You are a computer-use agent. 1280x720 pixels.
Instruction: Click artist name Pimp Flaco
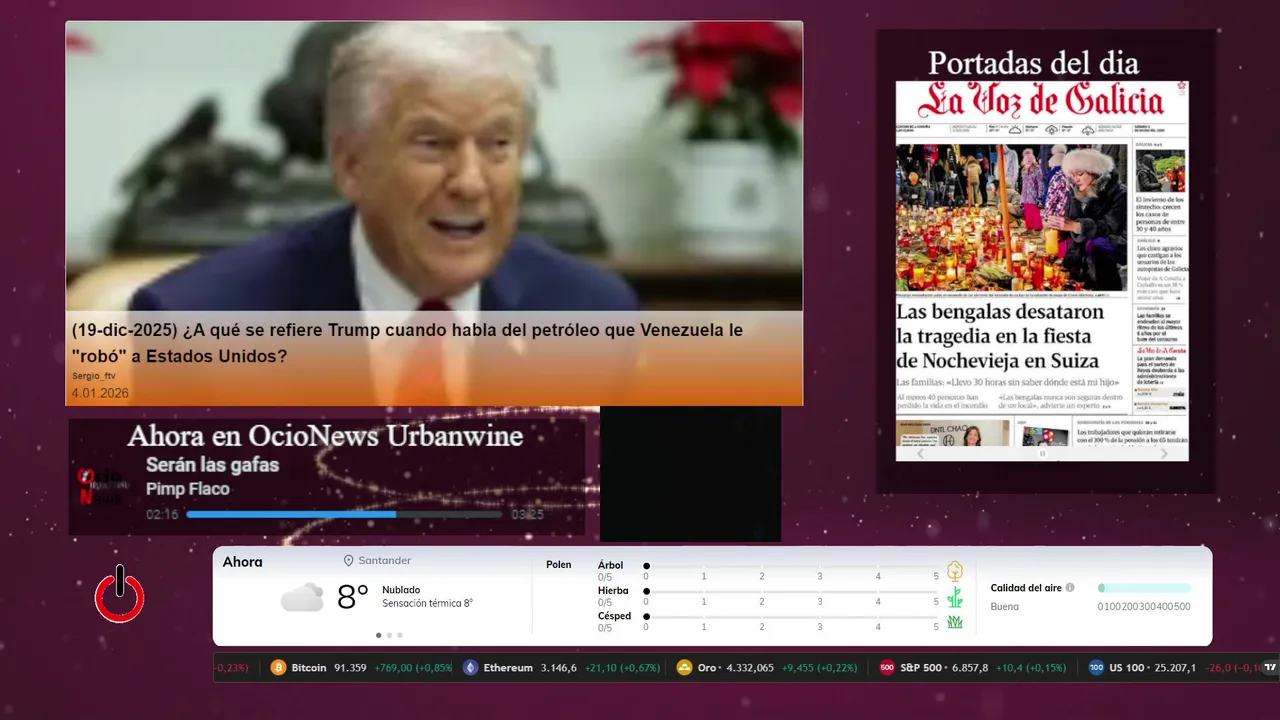click(x=187, y=489)
